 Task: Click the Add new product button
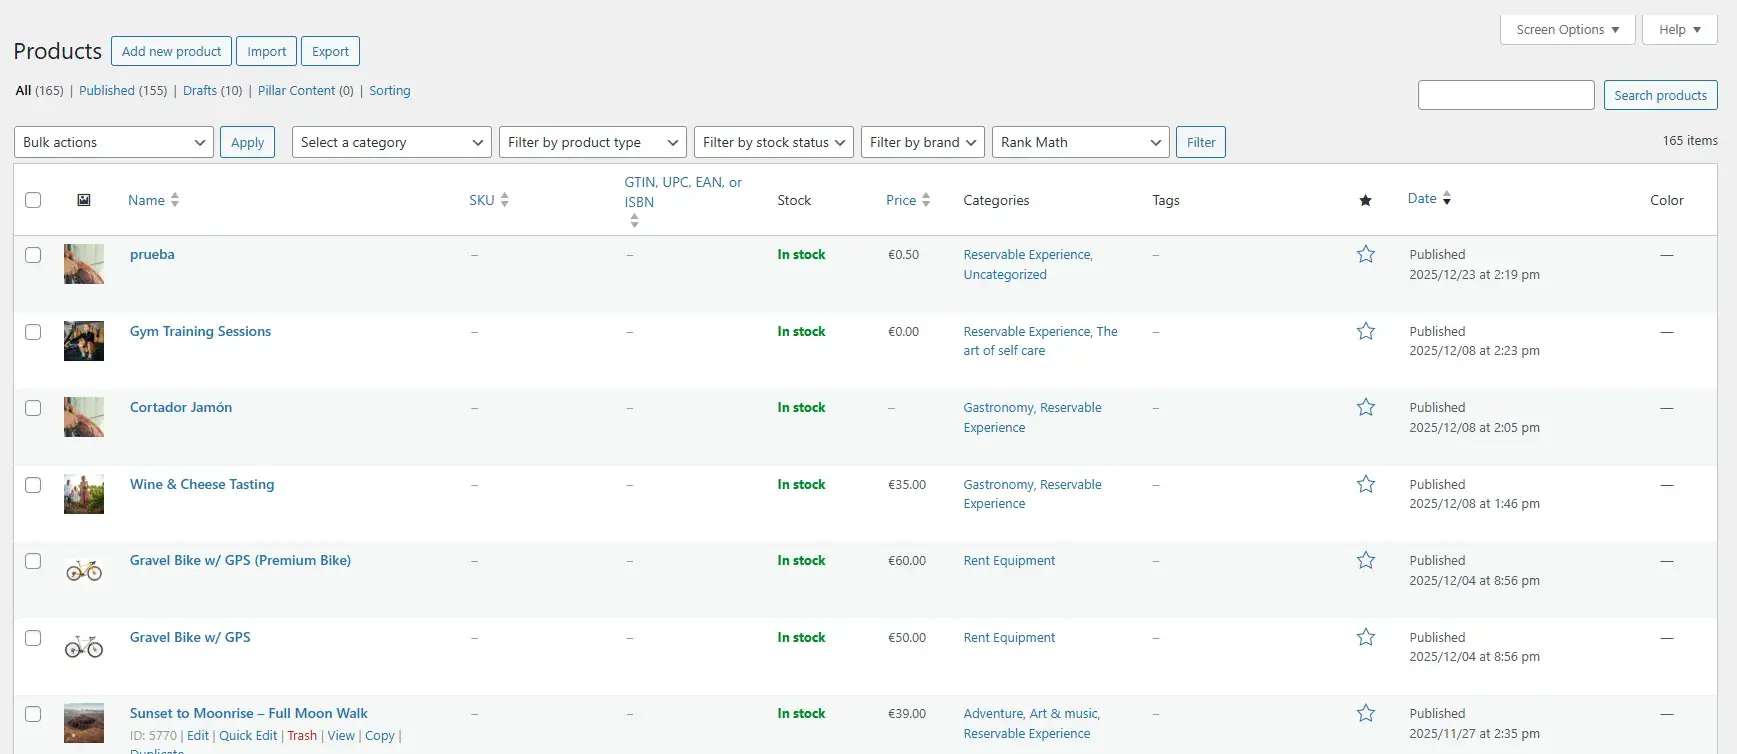(x=171, y=51)
